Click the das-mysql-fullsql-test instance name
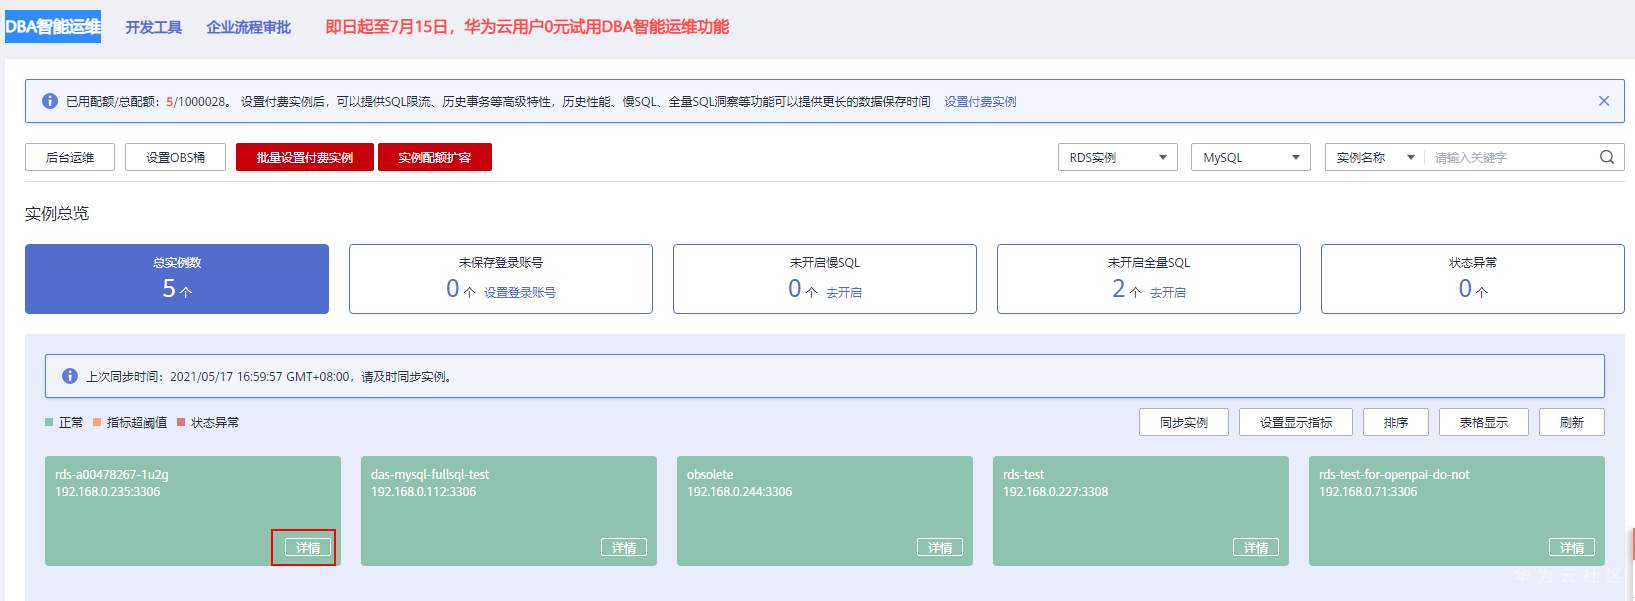The height and width of the screenshot is (601, 1635). (x=430, y=474)
